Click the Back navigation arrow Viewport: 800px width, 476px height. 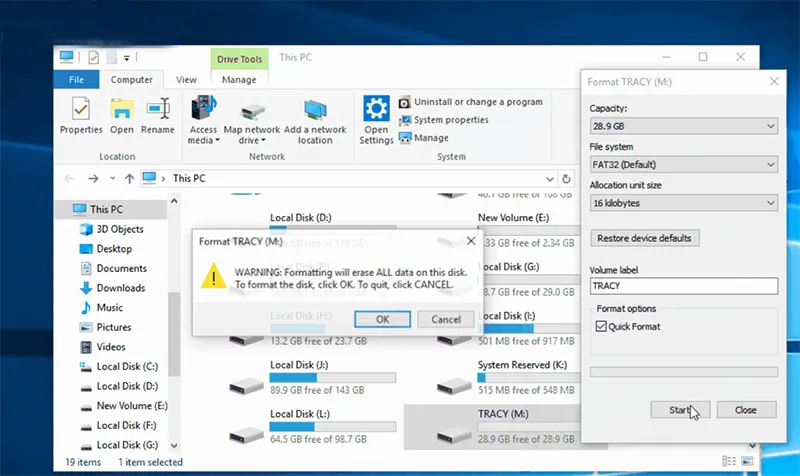[x=69, y=179]
